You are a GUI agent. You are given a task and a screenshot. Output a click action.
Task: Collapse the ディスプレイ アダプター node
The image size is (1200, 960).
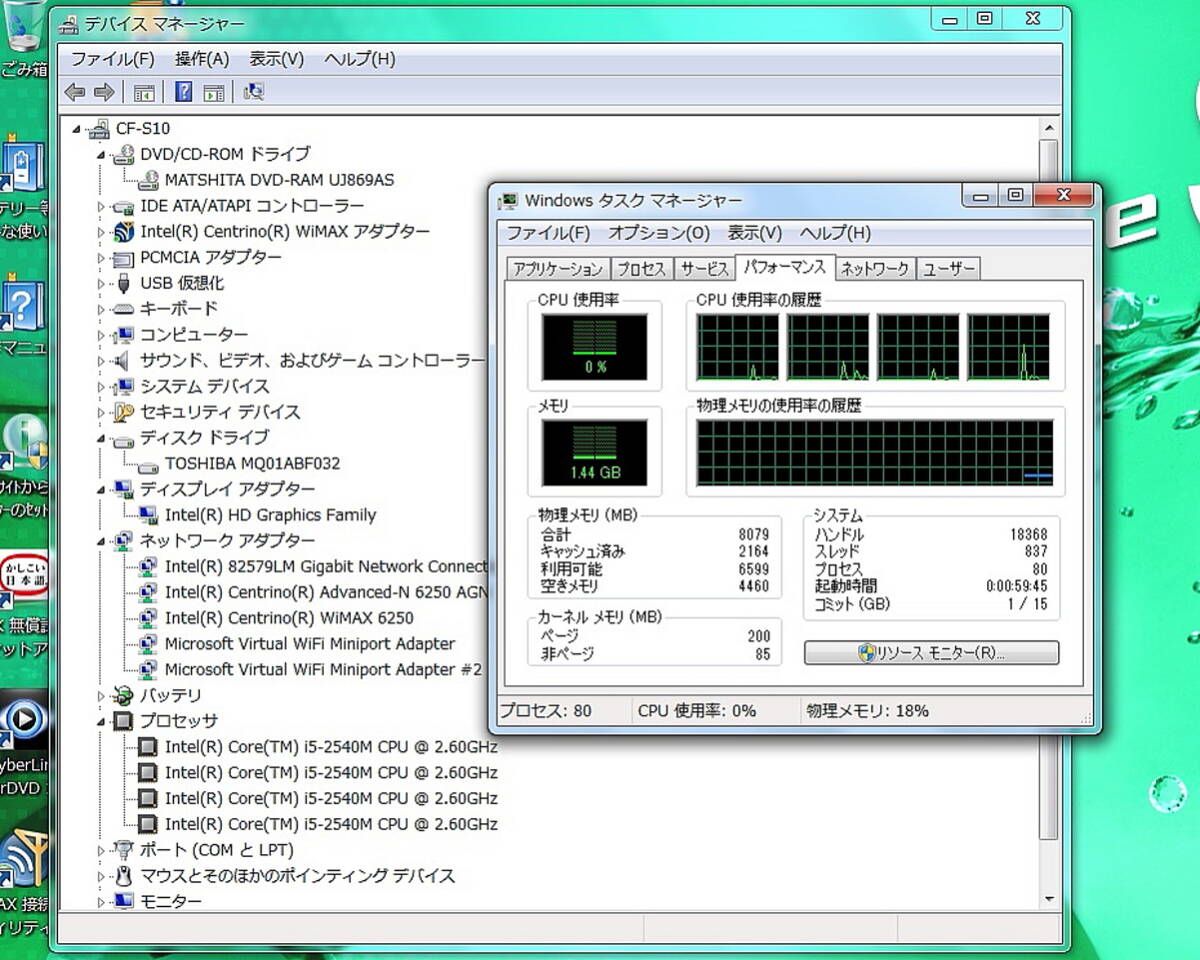click(101, 489)
